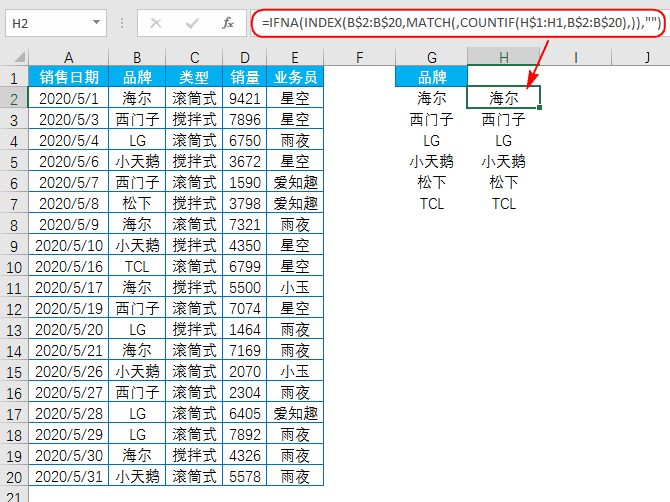Click the Name Box showing H2
Image resolution: width=670 pixels, height=502 pixels.
coord(56,23)
